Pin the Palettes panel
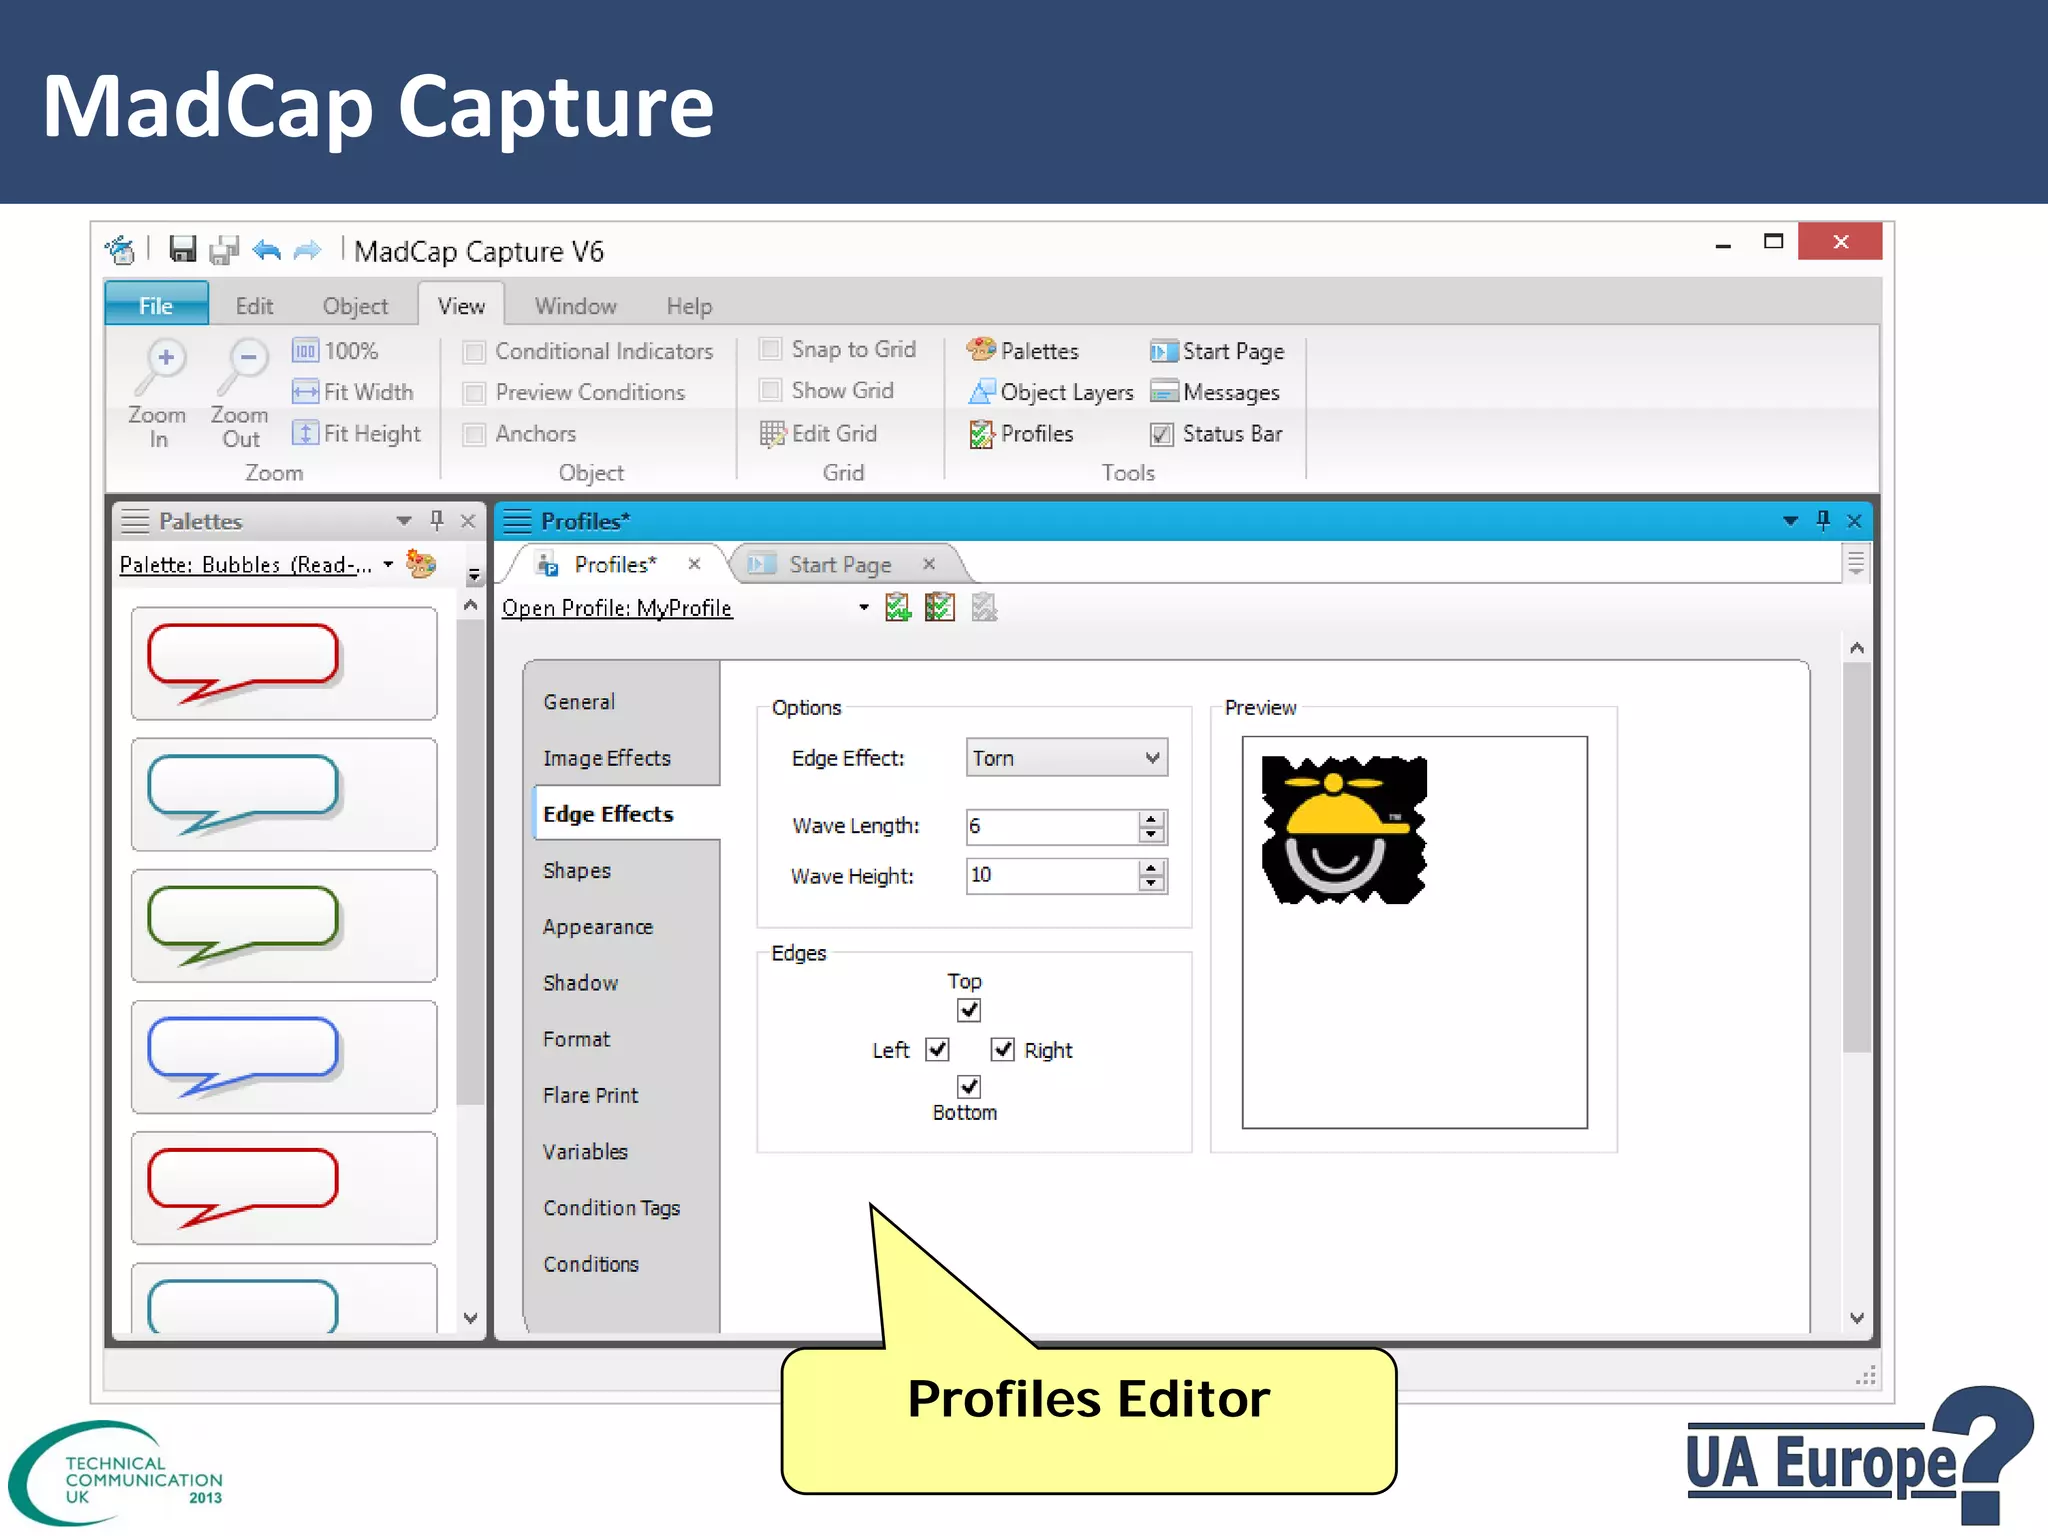The width and height of the screenshot is (2048, 1536). tap(436, 520)
